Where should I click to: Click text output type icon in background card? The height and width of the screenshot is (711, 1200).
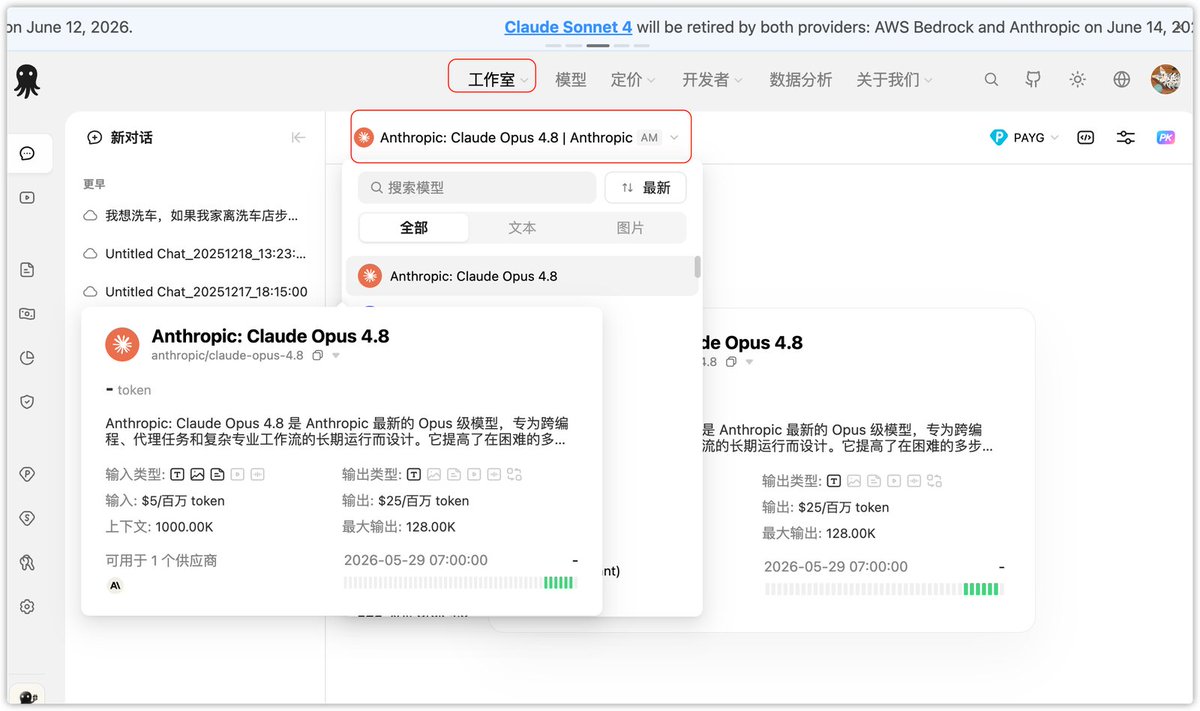tap(834, 481)
